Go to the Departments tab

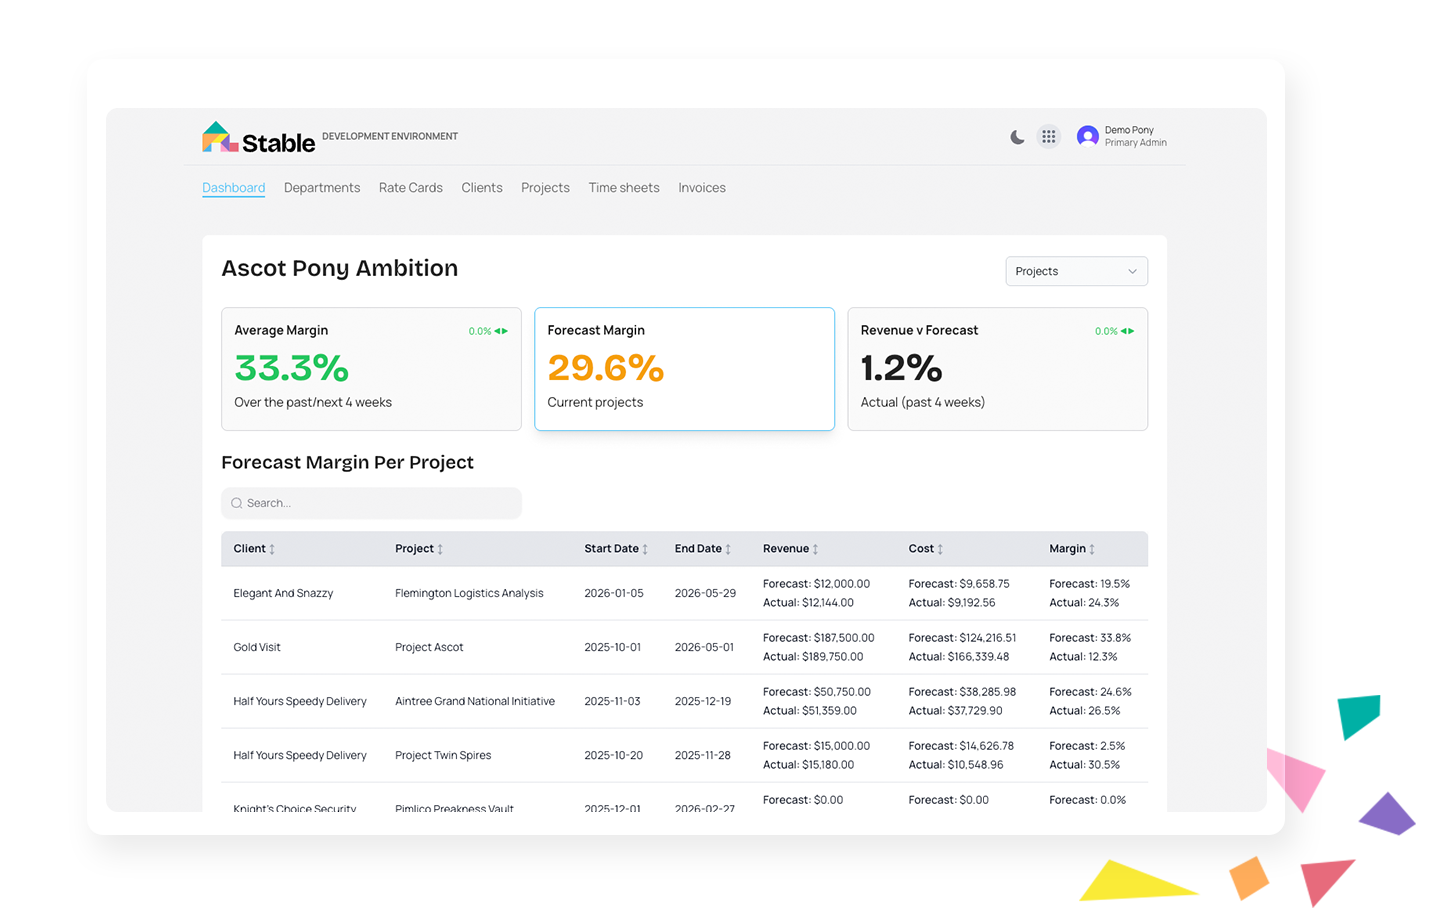click(x=321, y=188)
